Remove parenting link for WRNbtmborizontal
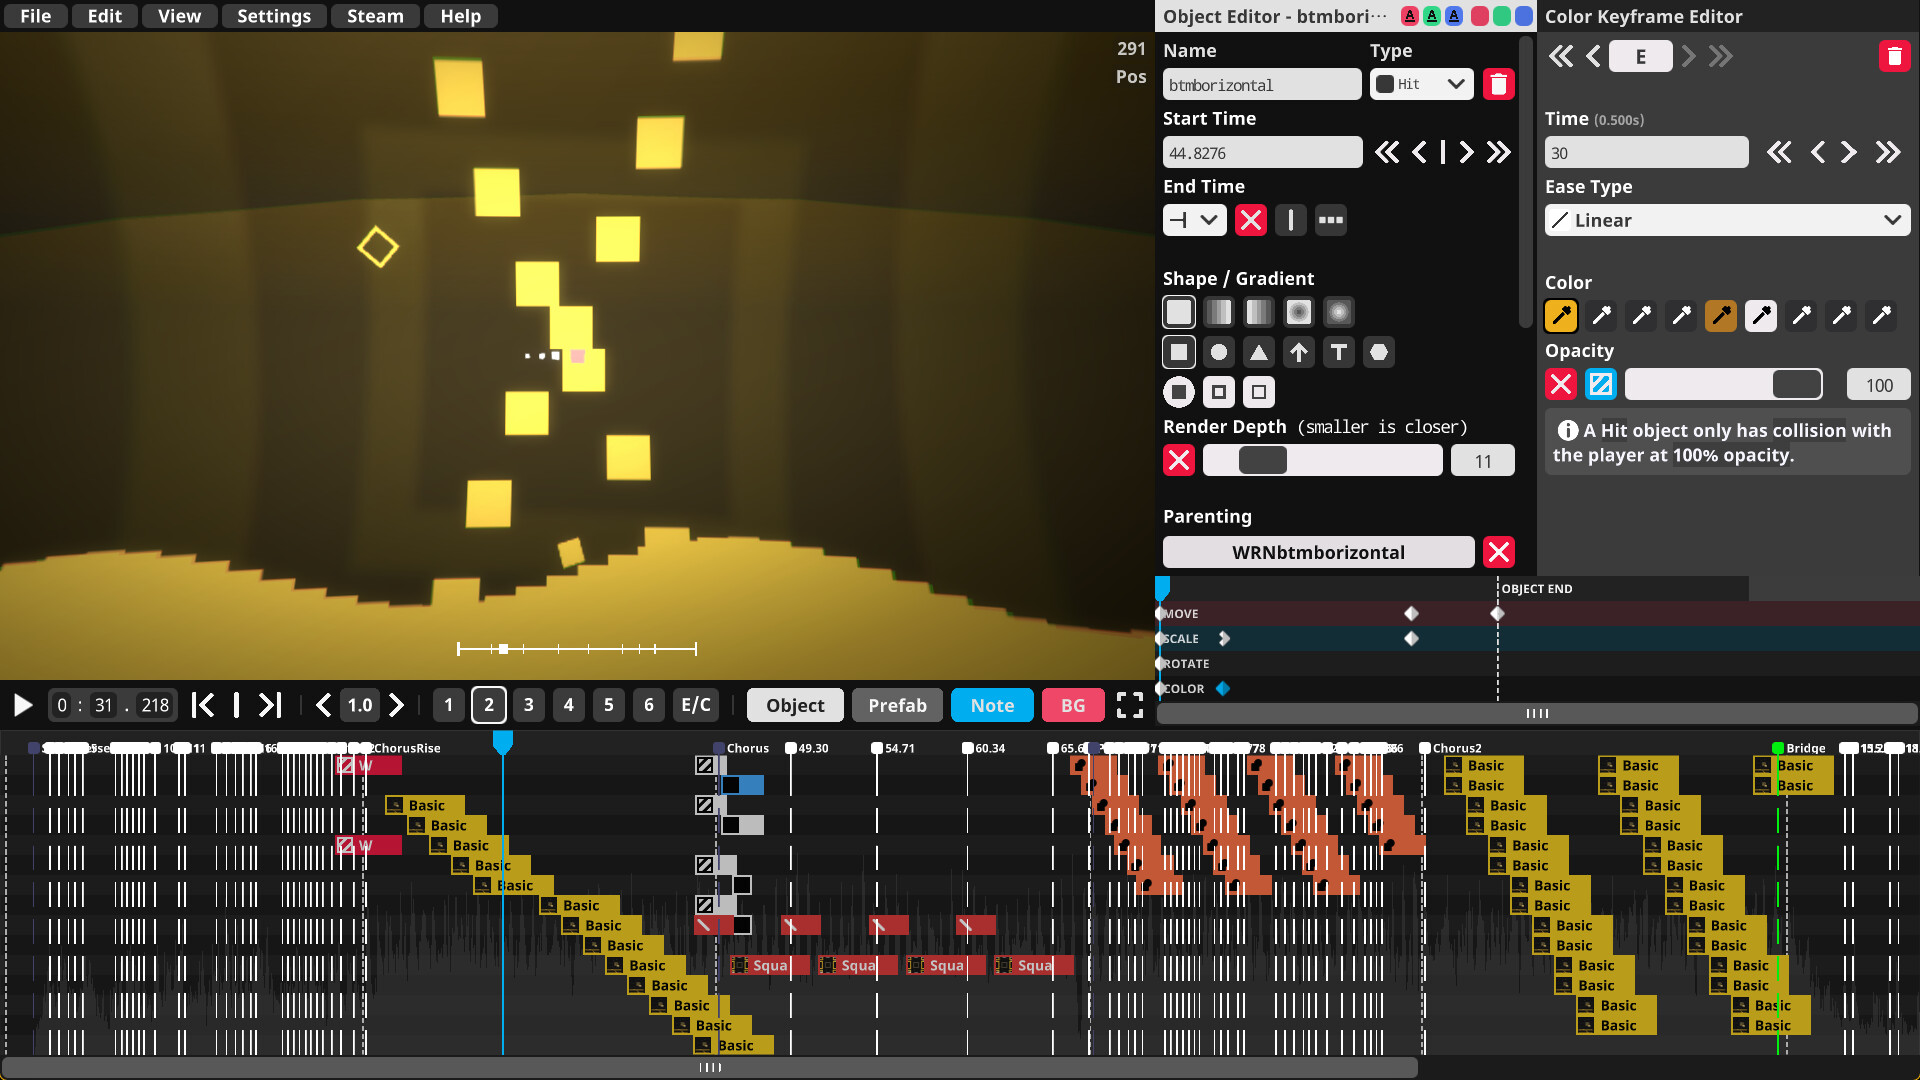 [1499, 551]
